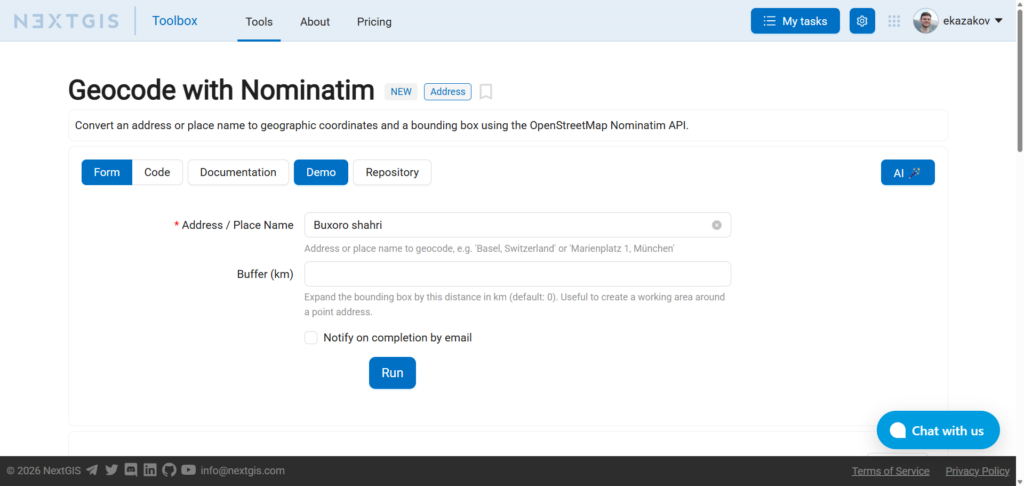Screen dimensions: 1024x486
Task: Go to the Tools menu item
Action: (259, 22)
